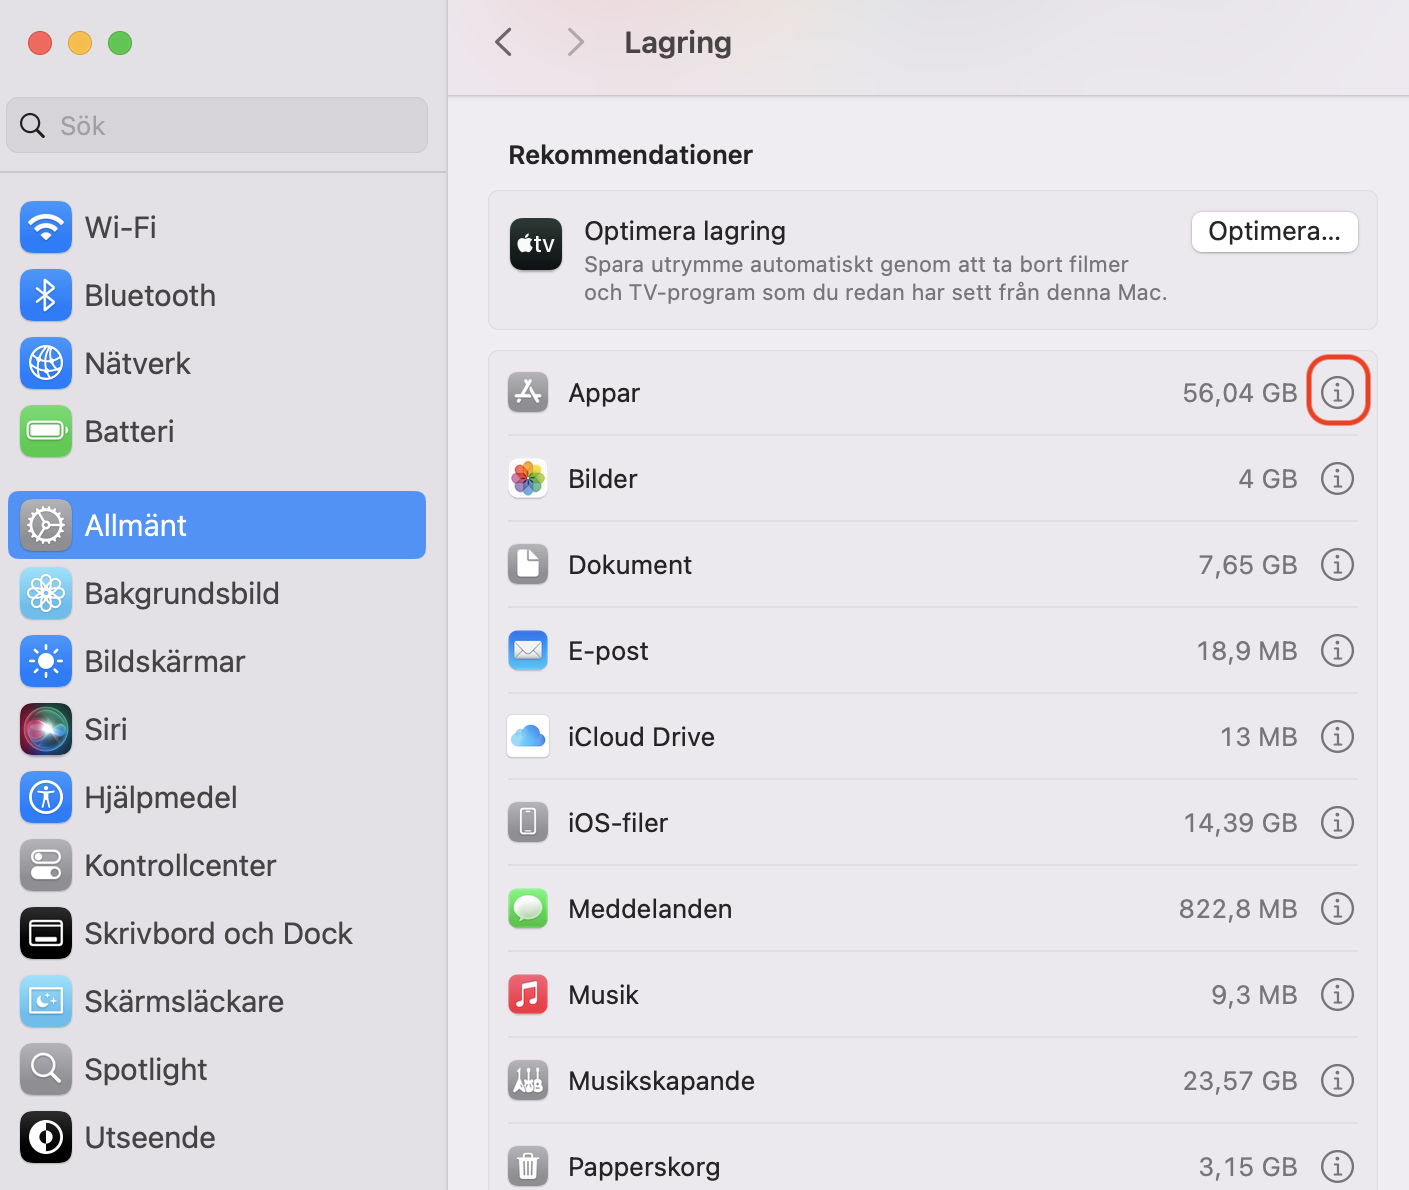Click the Dokument size 7,65 GB
The image size is (1409, 1190).
point(1248,565)
